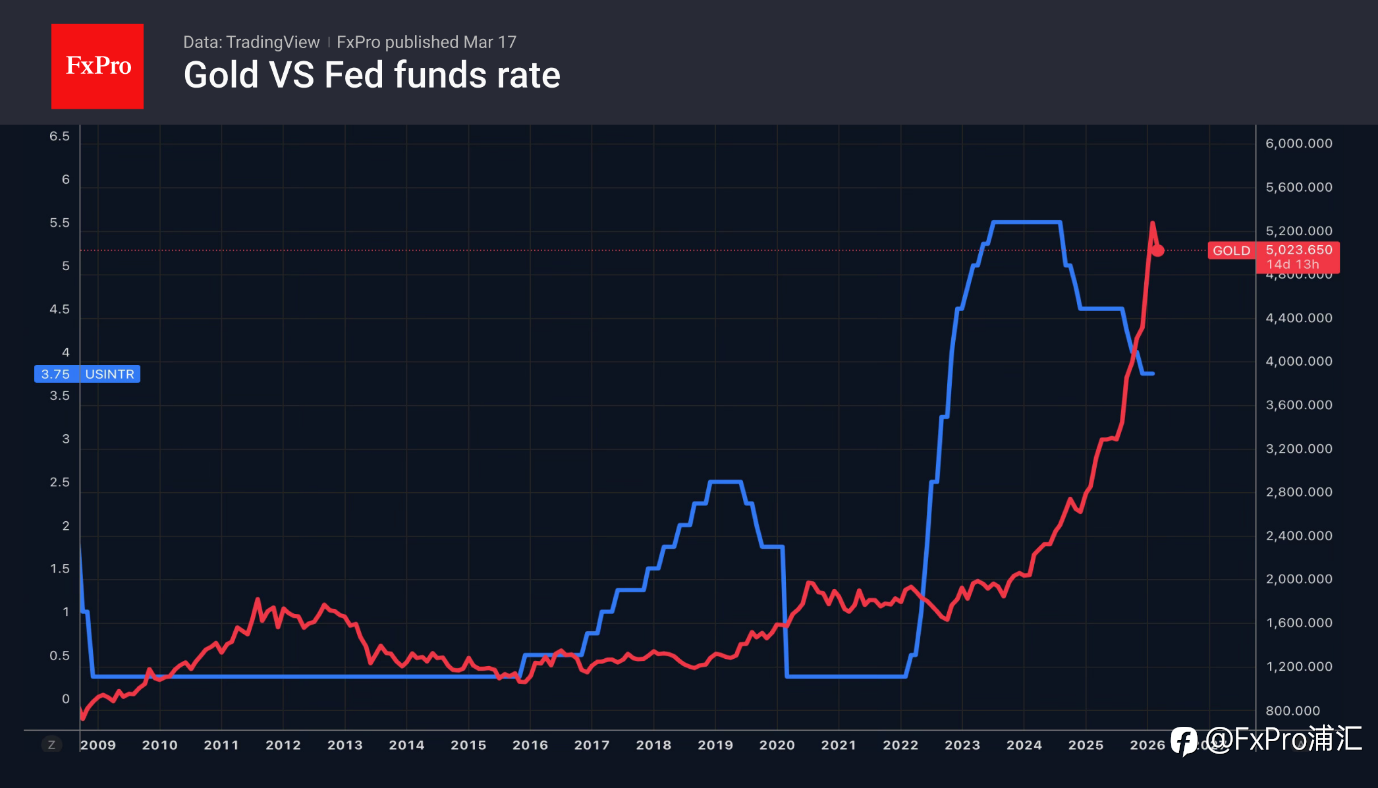1378x788 pixels.
Task: Select the 2020 year label on time axis
Action: click(x=776, y=745)
